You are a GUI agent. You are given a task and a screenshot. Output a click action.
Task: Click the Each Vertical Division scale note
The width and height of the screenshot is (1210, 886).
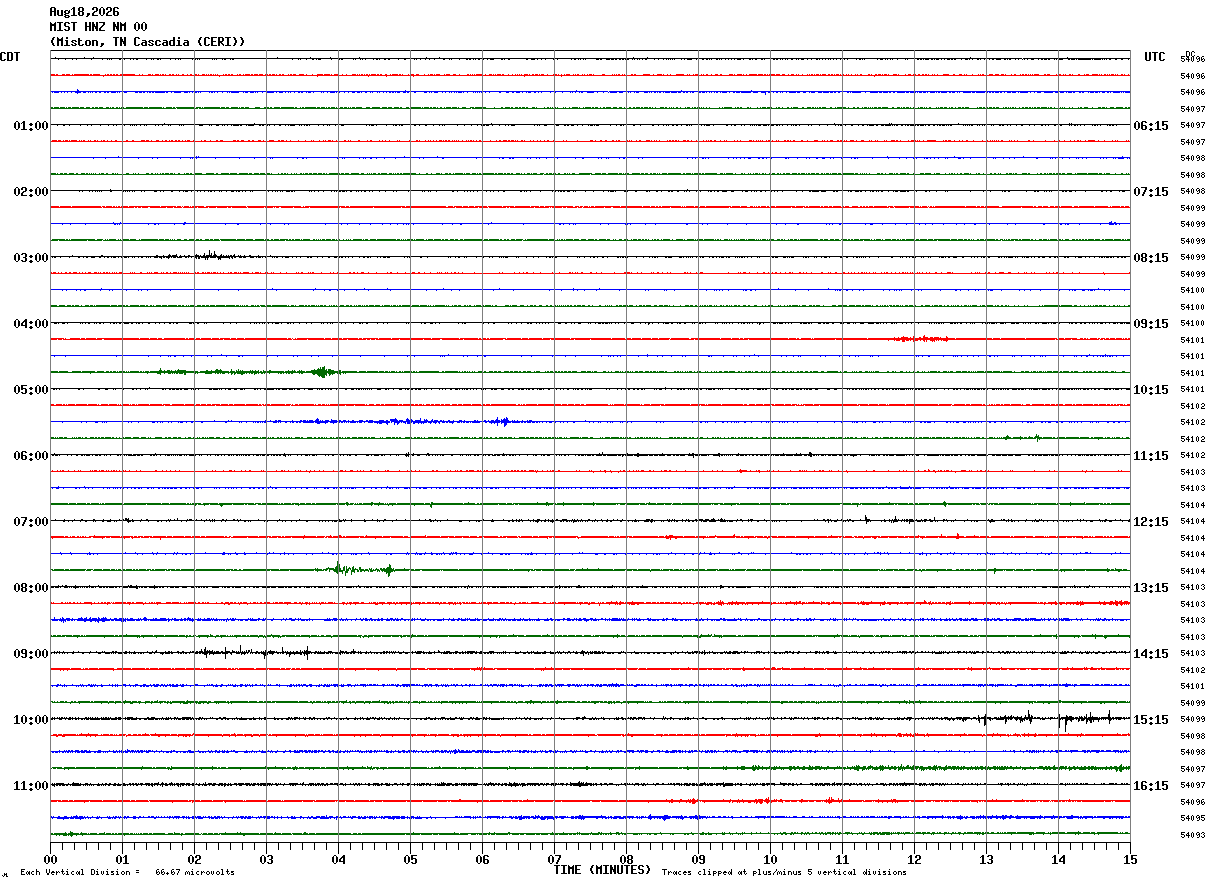127,873
